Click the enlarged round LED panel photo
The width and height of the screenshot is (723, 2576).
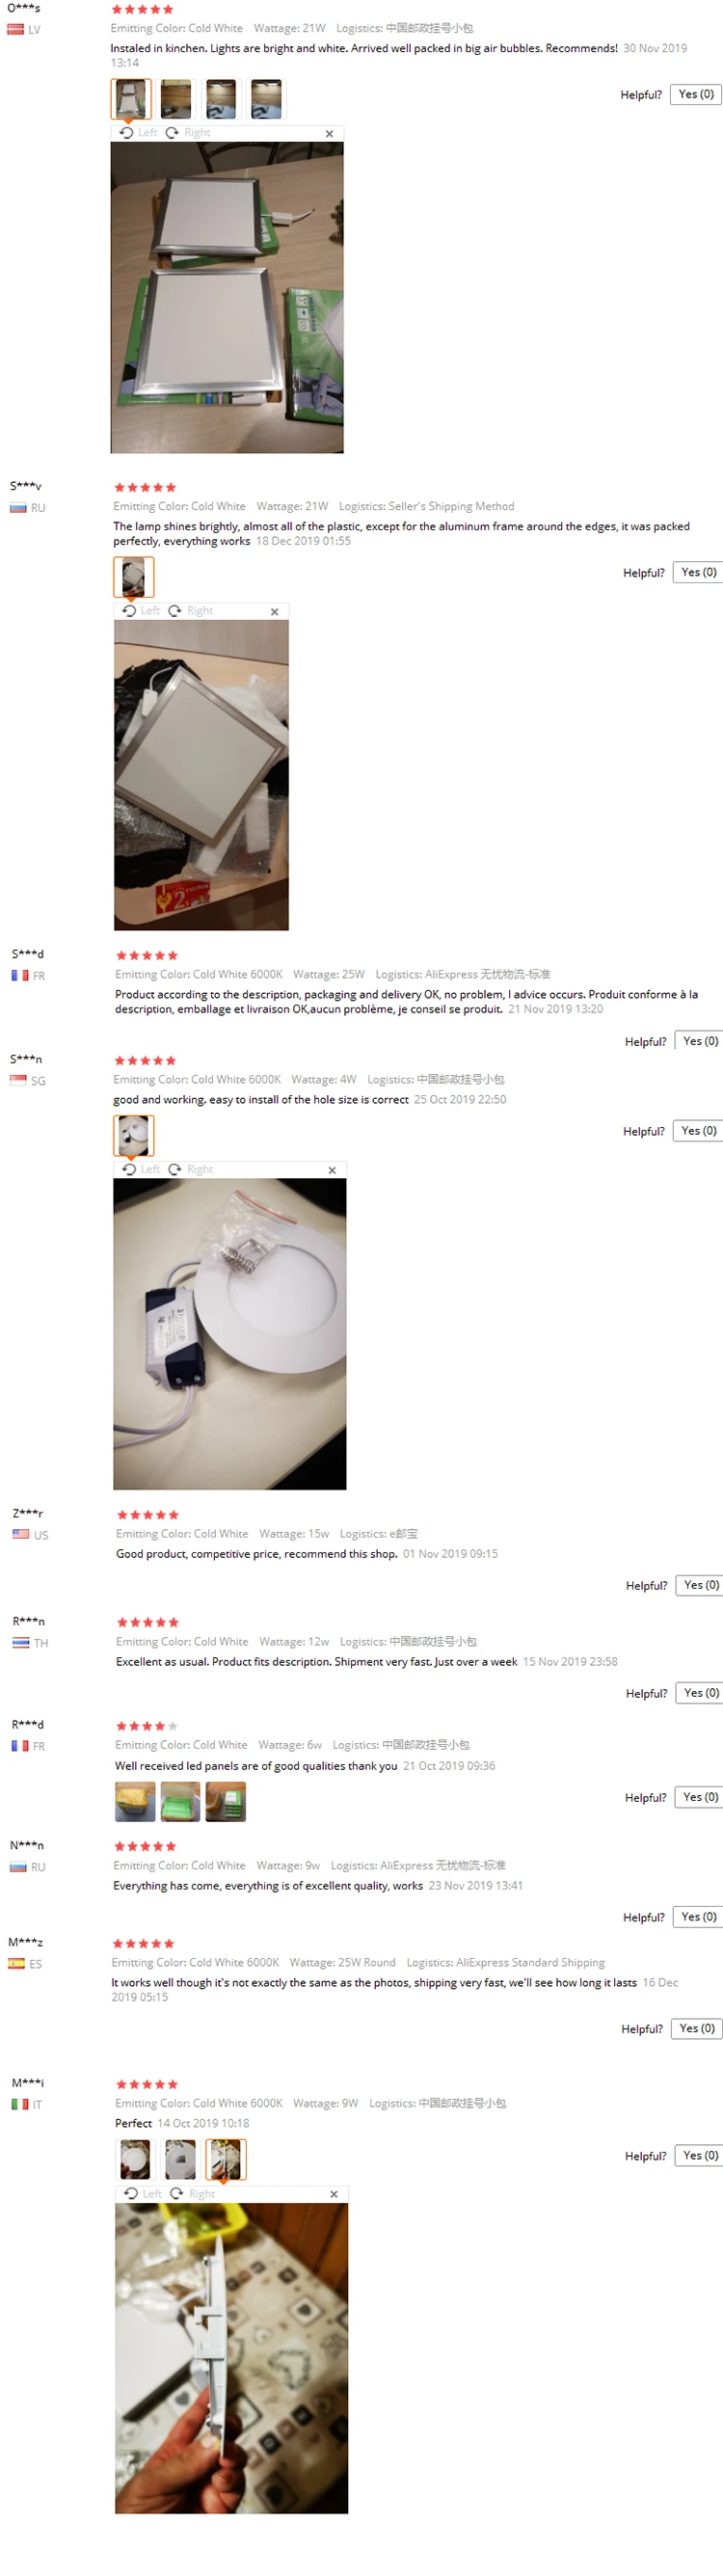pos(230,1334)
